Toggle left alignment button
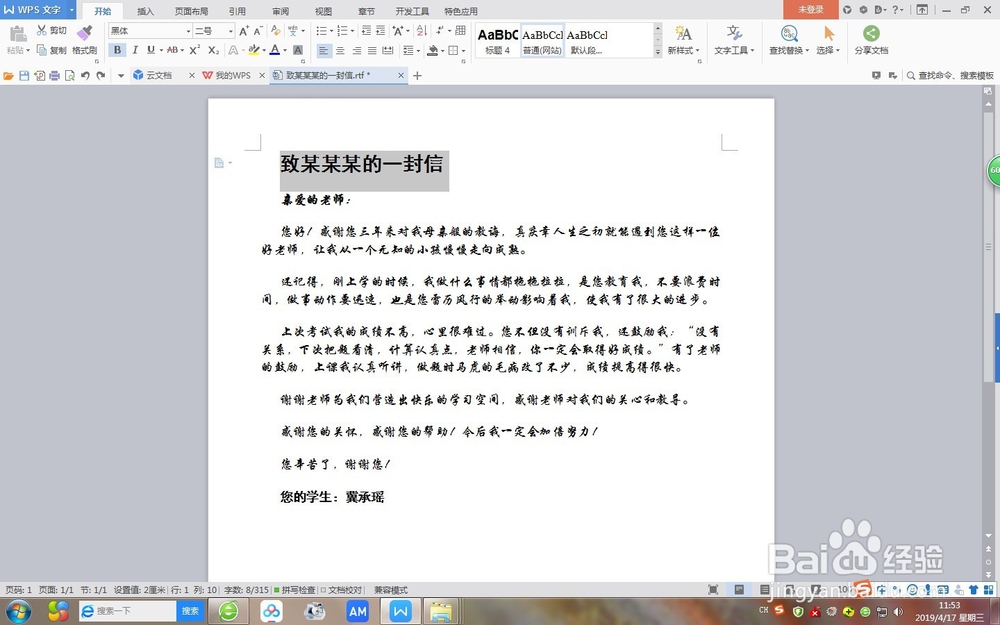 pos(325,50)
